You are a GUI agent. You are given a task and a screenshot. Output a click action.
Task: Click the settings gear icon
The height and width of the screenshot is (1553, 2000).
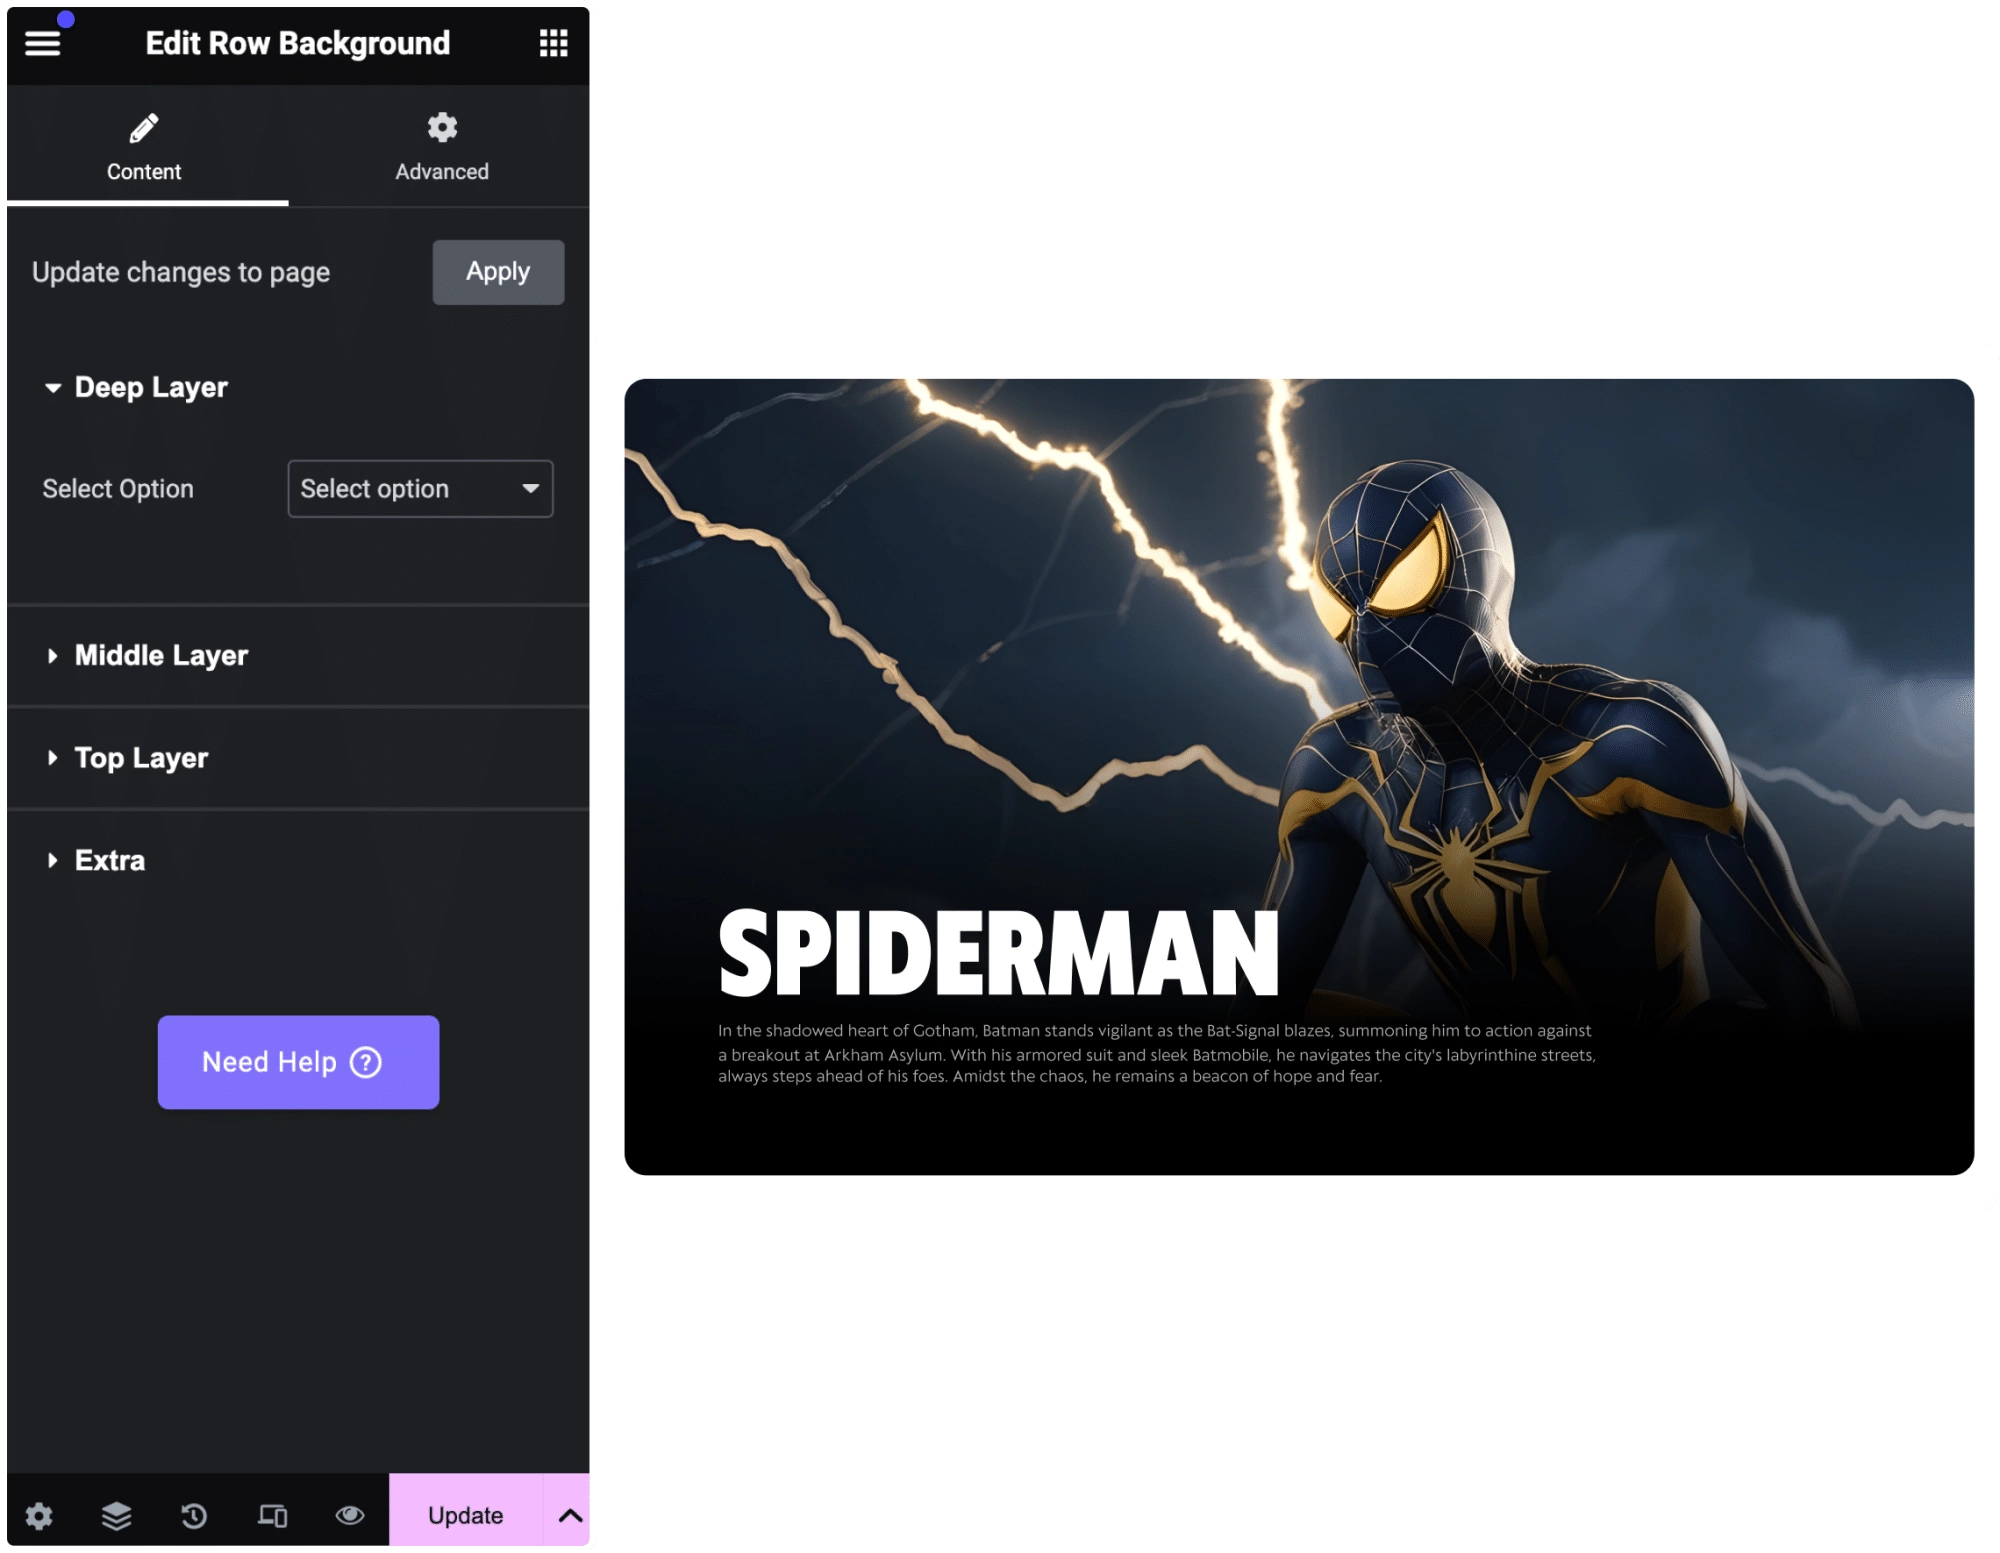[39, 1514]
